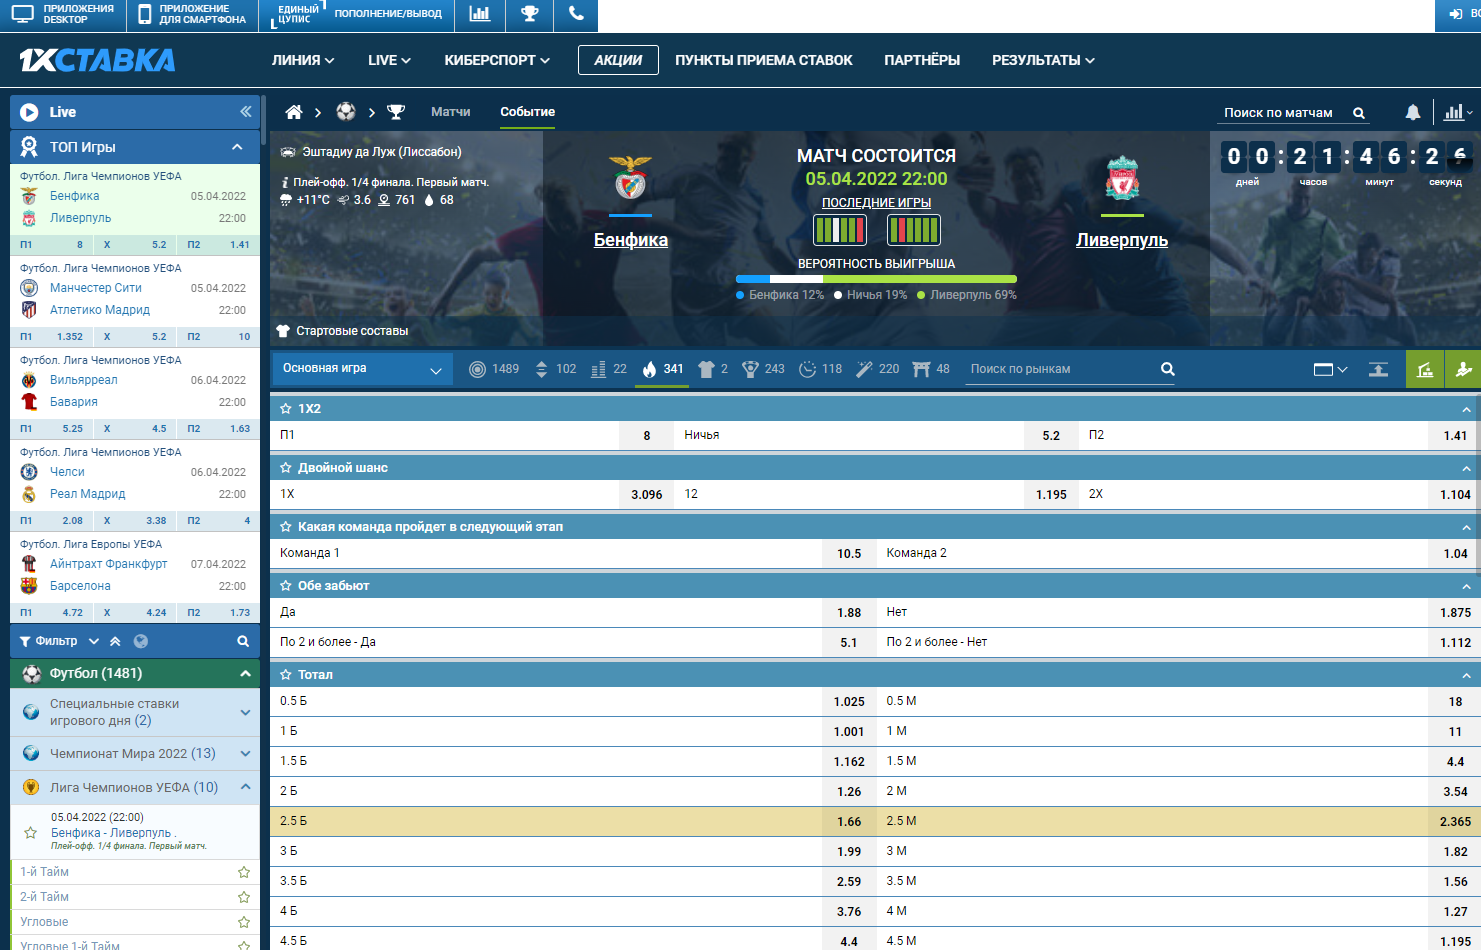Collapse Лига Чемпионов УЕФА (10) list

pyautogui.click(x=245, y=788)
